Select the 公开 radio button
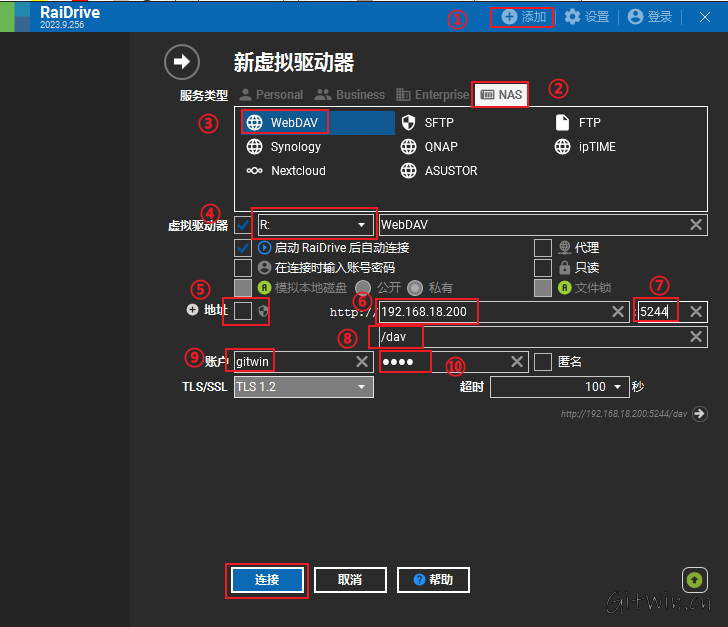Screen dimensions: 728x627 363,288
